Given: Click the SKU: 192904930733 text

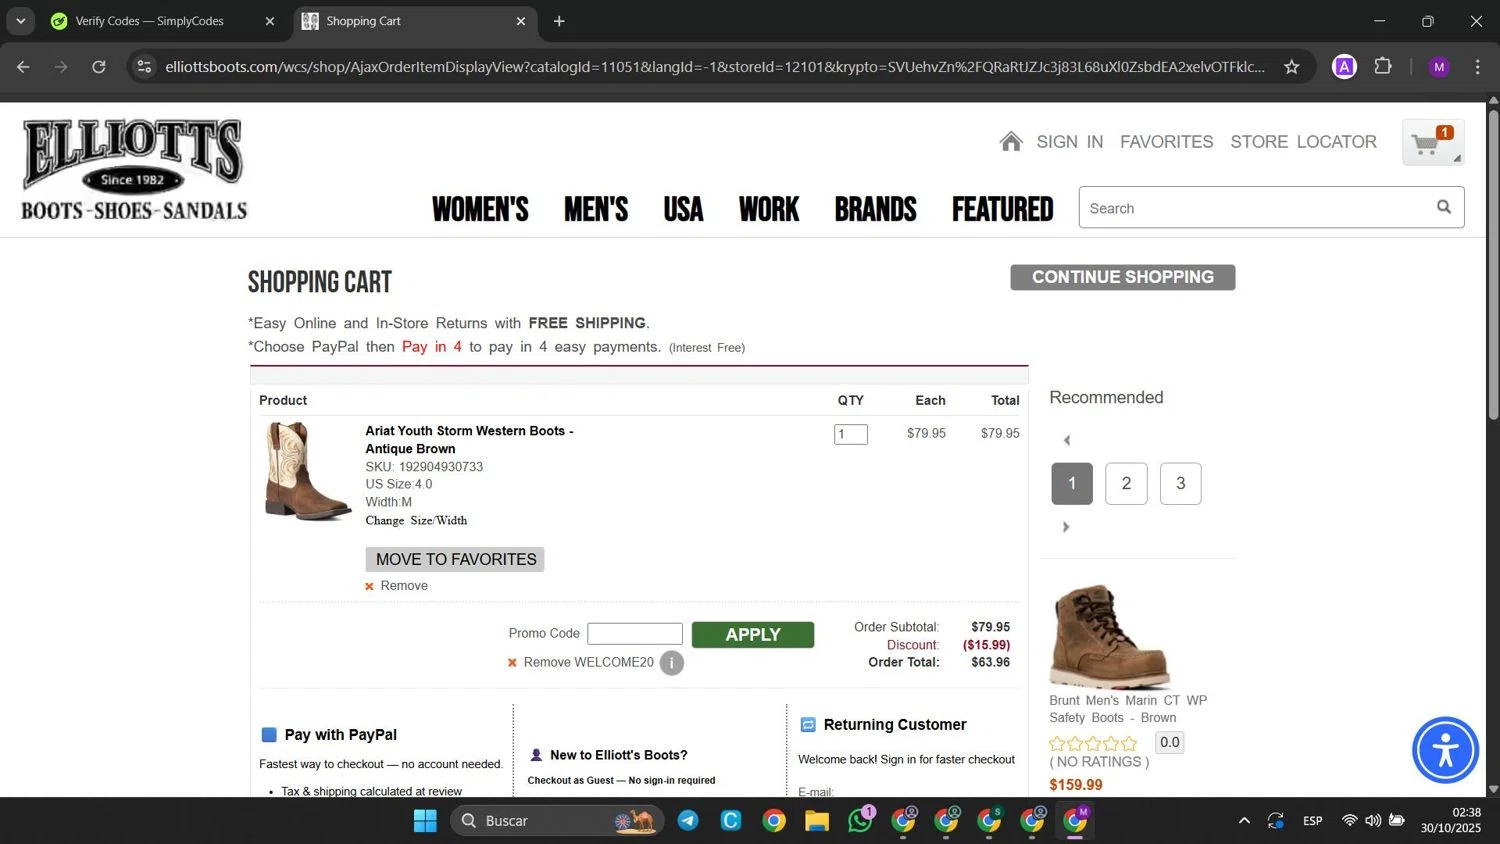Looking at the screenshot, I should click(x=424, y=467).
